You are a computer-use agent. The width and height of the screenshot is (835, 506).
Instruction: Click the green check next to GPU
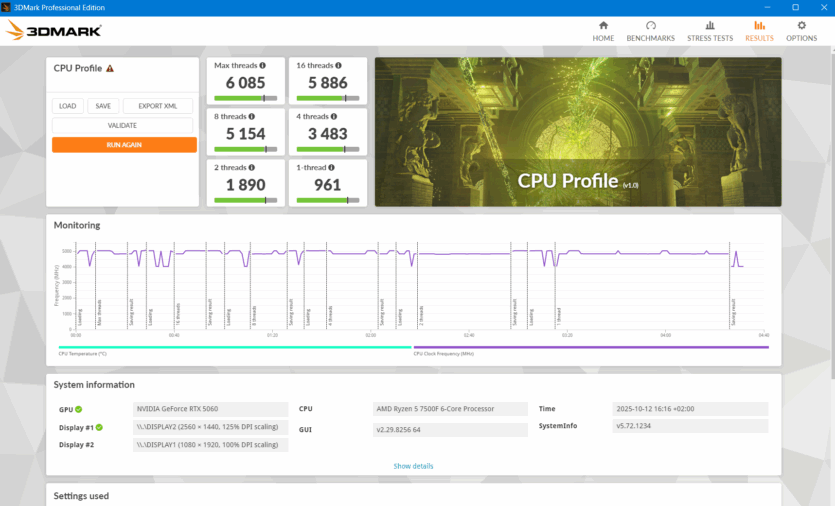[x=78, y=409]
